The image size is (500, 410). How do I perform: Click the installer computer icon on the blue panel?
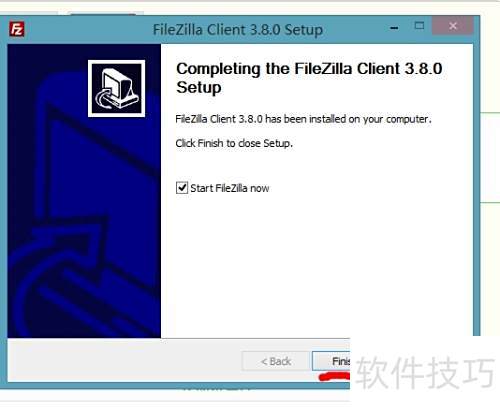(x=116, y=88)
